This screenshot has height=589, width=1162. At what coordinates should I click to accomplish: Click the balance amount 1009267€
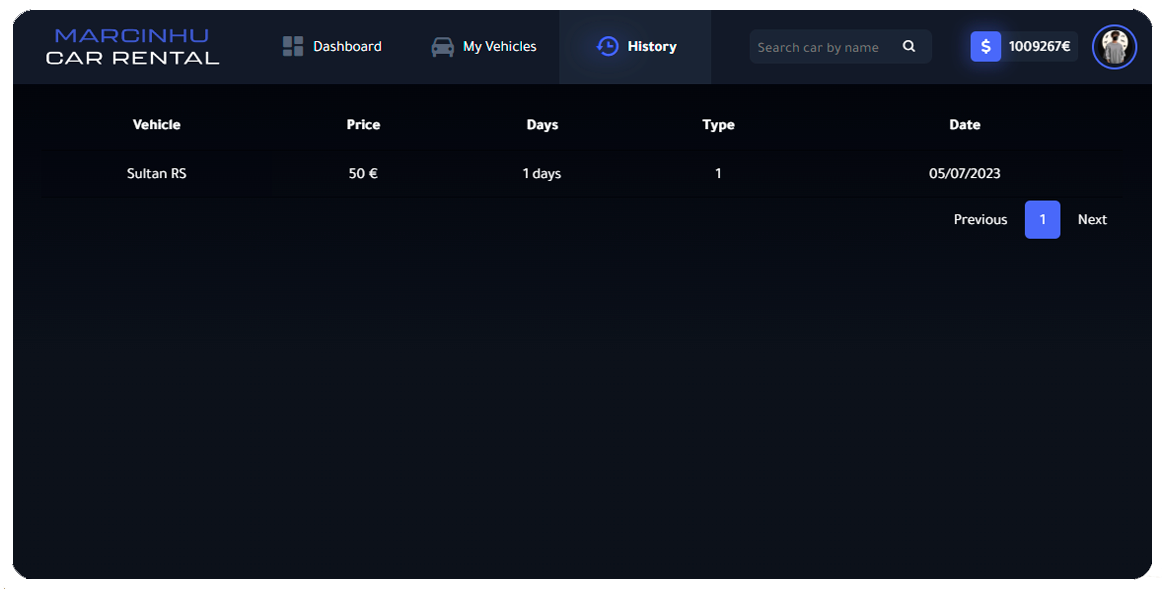pos(1039,45)
